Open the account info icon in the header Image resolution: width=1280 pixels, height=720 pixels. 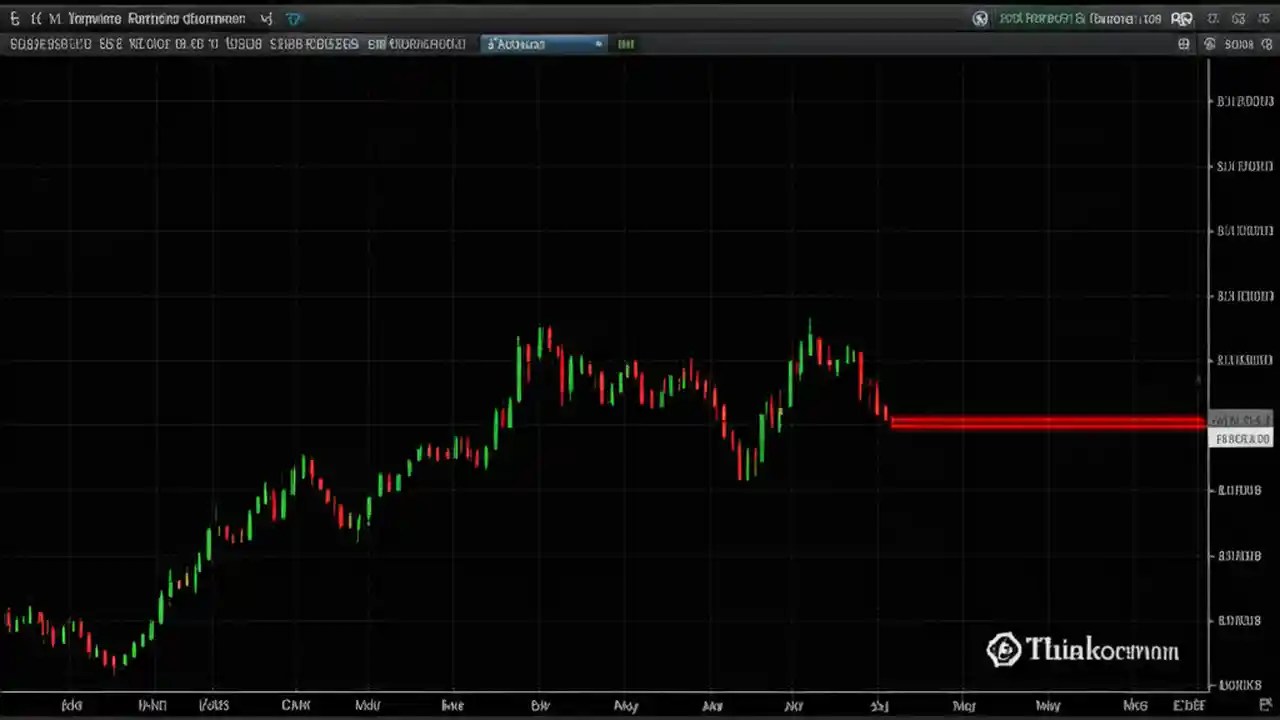[x=980, y=18]
